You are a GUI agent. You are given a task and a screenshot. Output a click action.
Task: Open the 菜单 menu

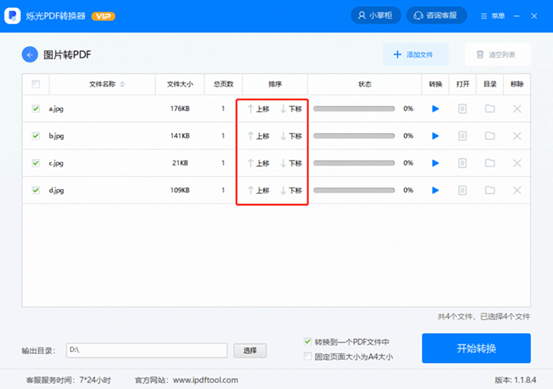click(x=493, y=16)
